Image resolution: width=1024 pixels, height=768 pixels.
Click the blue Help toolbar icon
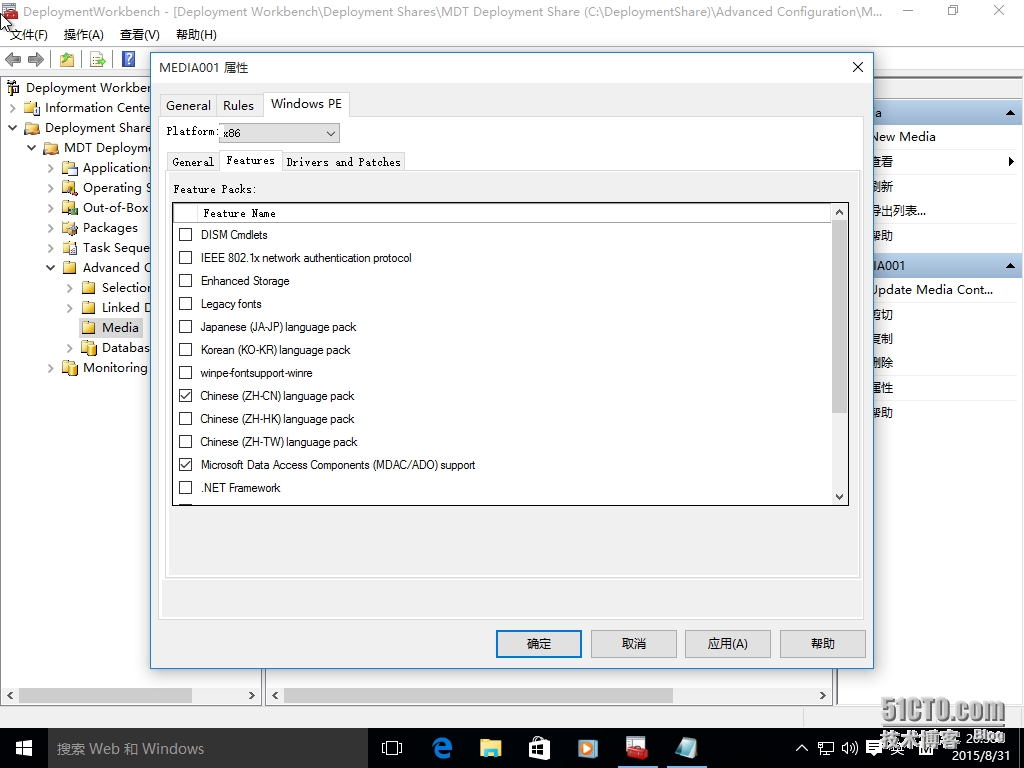pos(129,59)
